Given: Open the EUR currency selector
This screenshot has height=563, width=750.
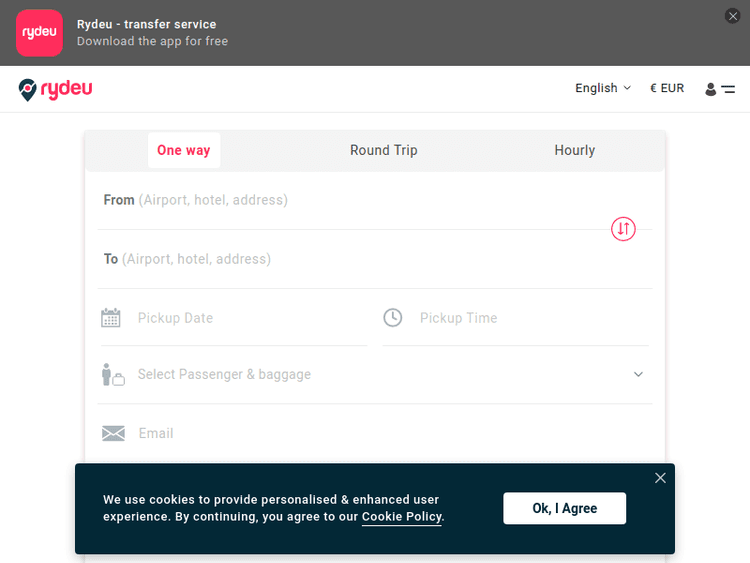Looking at the screenshot, I should click(x=667, y=88).
